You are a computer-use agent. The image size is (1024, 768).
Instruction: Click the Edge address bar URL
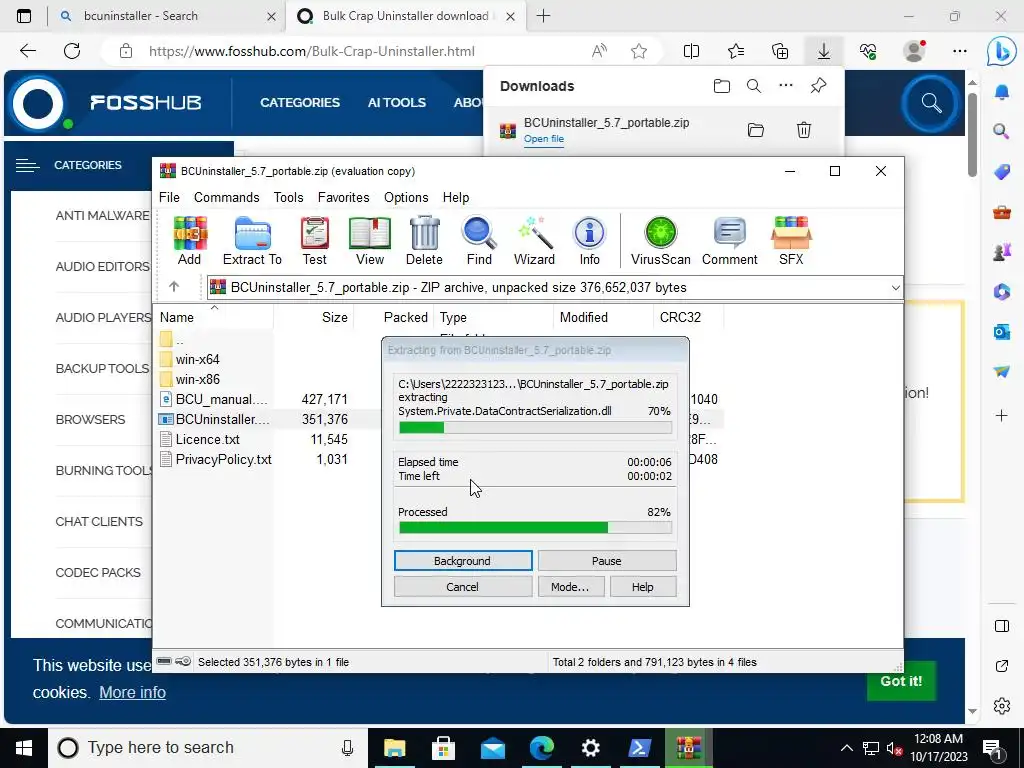[x=312, y=51]
